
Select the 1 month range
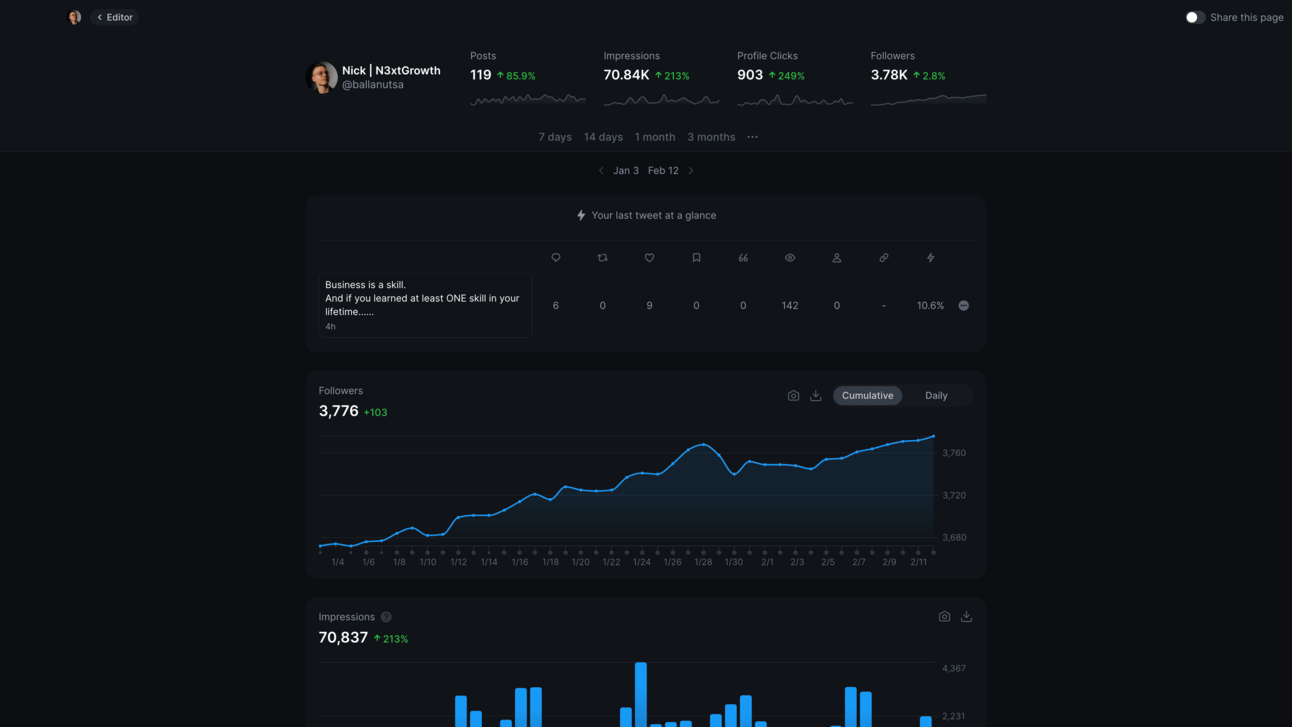tap(655, 137)
